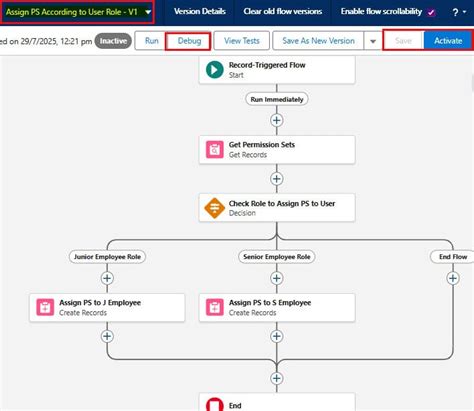This screenshot has height=411, width=474.
Task: Select Clear old flow versions
Action: click(x=283, y=12)
